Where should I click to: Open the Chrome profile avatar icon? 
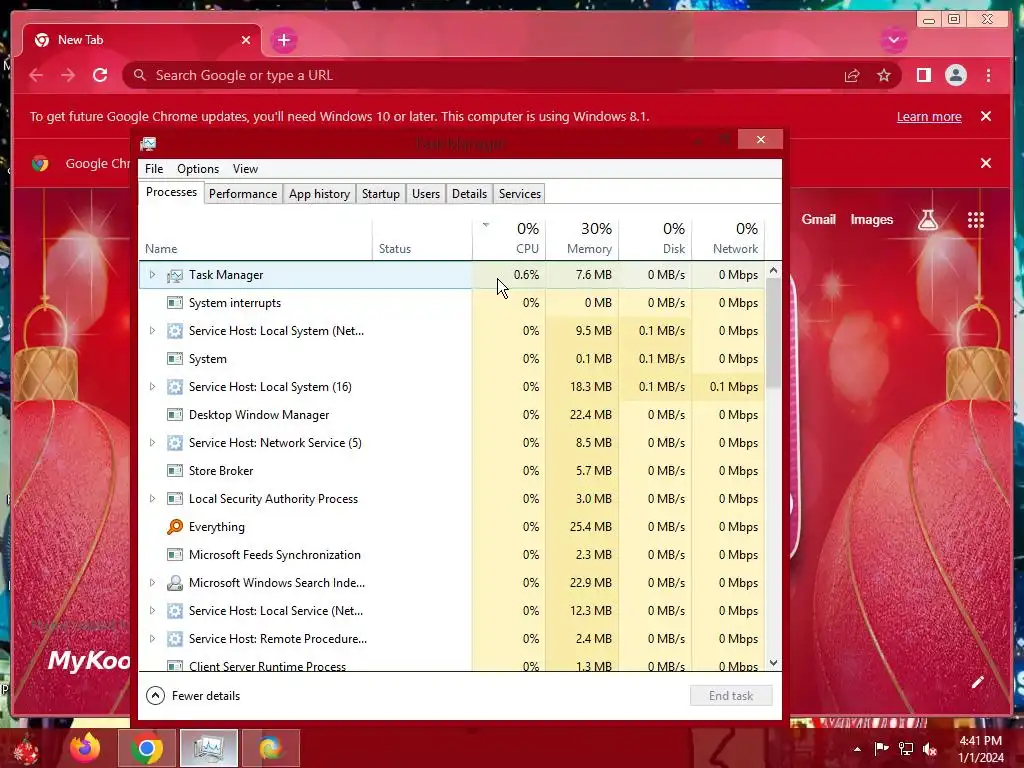click(x=955, y=75)
